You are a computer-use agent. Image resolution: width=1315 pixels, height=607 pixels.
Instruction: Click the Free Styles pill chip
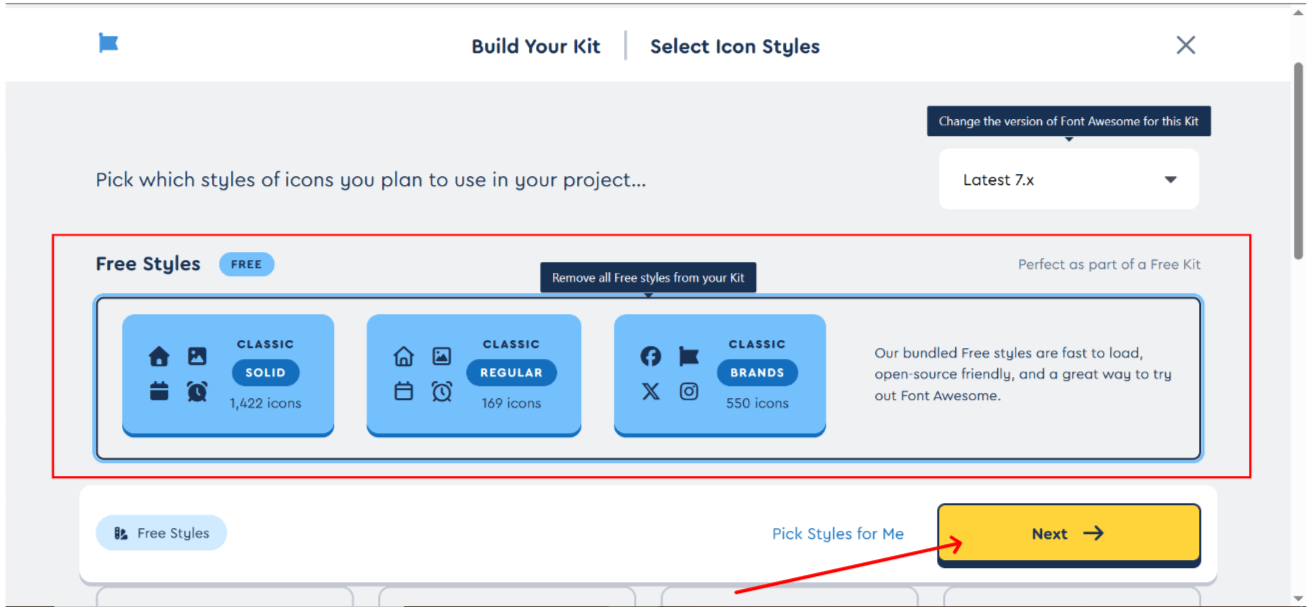[x=161, y=533]
